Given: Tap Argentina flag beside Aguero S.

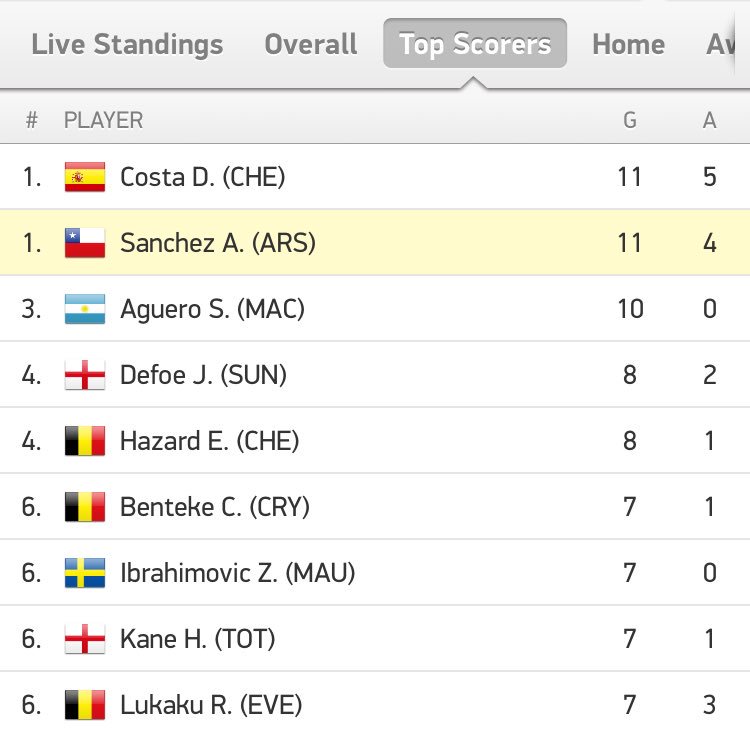Looking at the screenshot, I should [85, 309].
